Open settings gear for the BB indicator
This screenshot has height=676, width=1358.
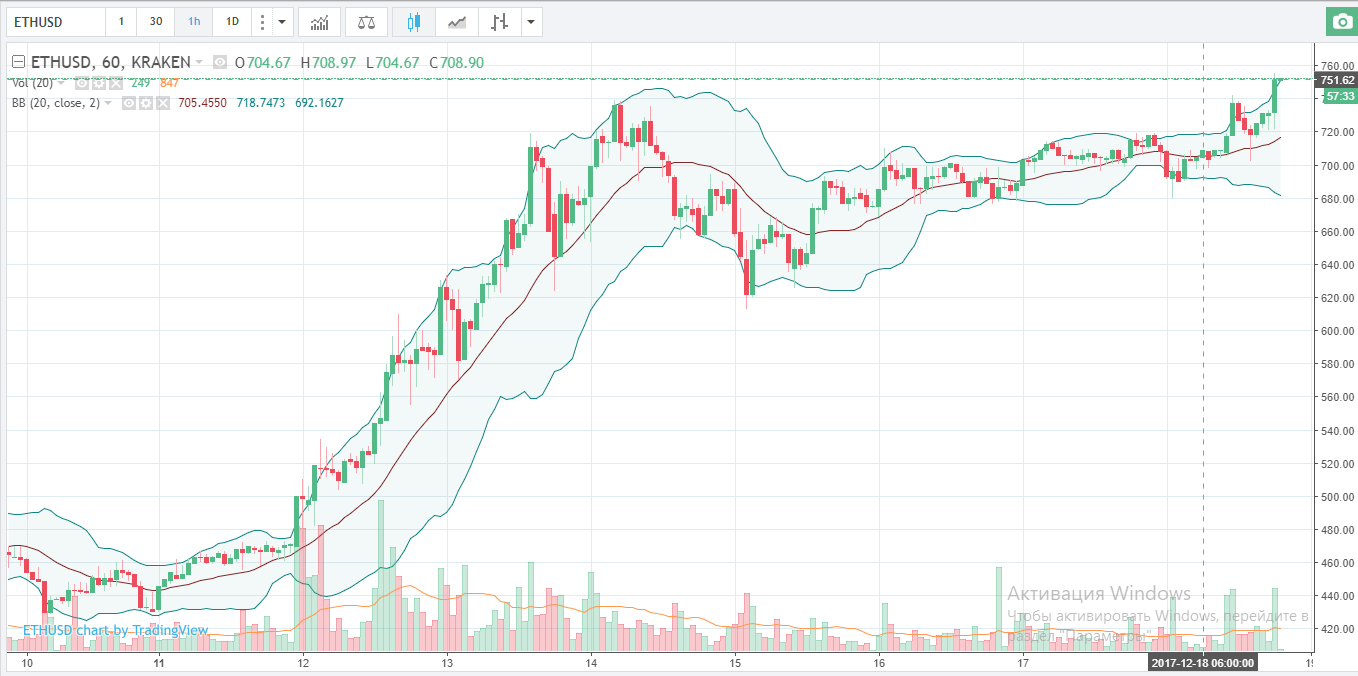coord(145,103)
